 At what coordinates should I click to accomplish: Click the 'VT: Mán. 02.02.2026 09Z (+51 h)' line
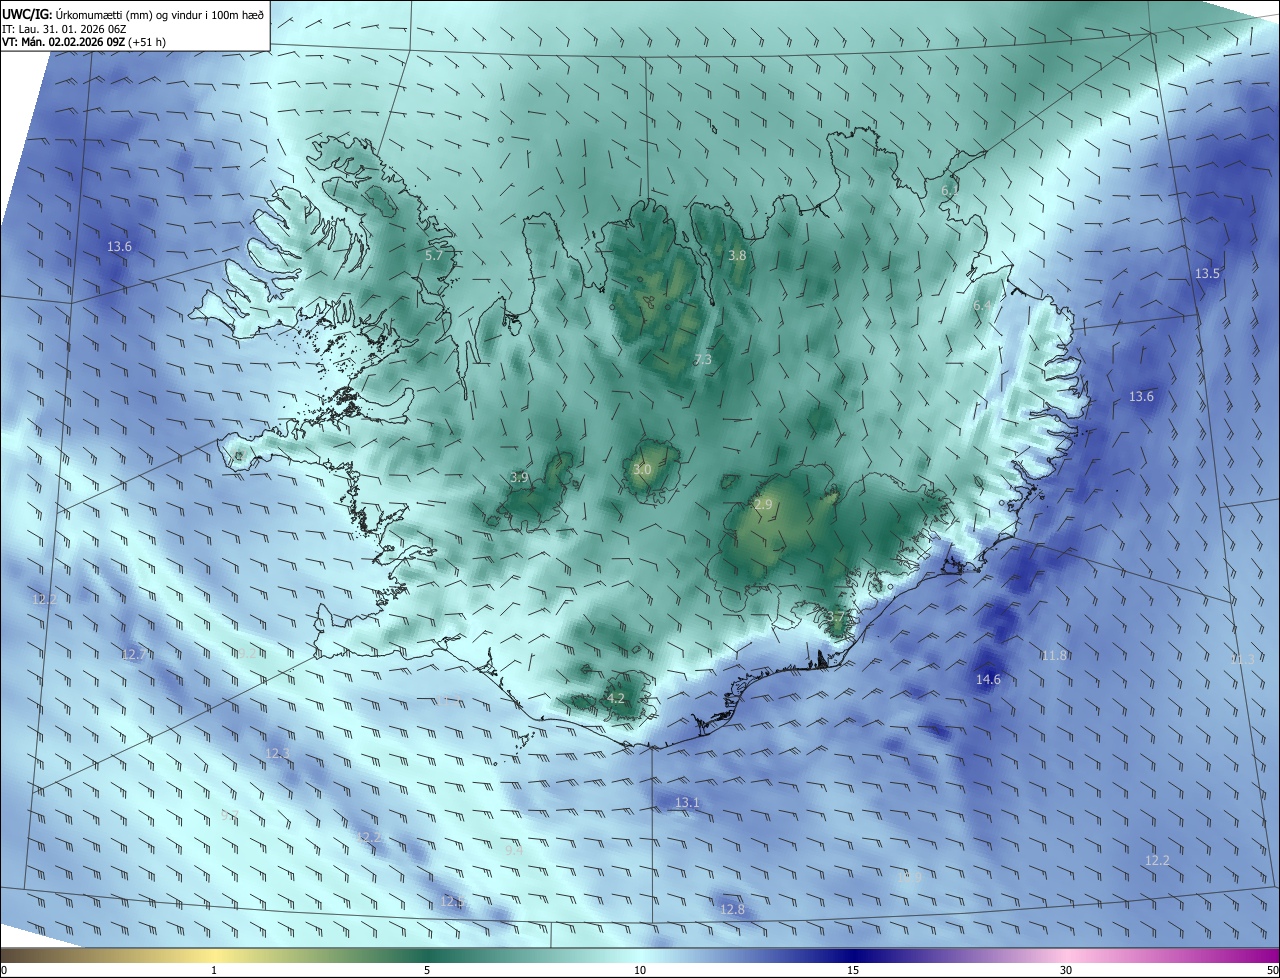coord(83,42)
